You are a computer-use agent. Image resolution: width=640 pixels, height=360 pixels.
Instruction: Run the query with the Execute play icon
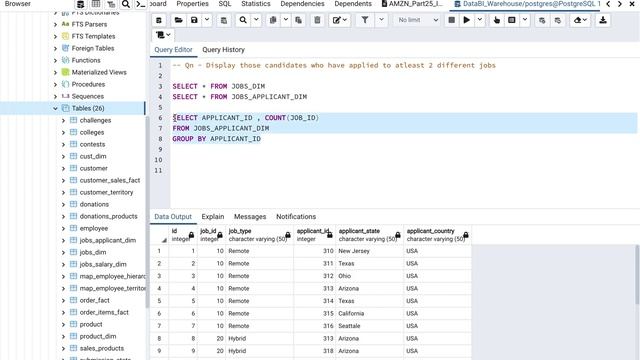467,20
